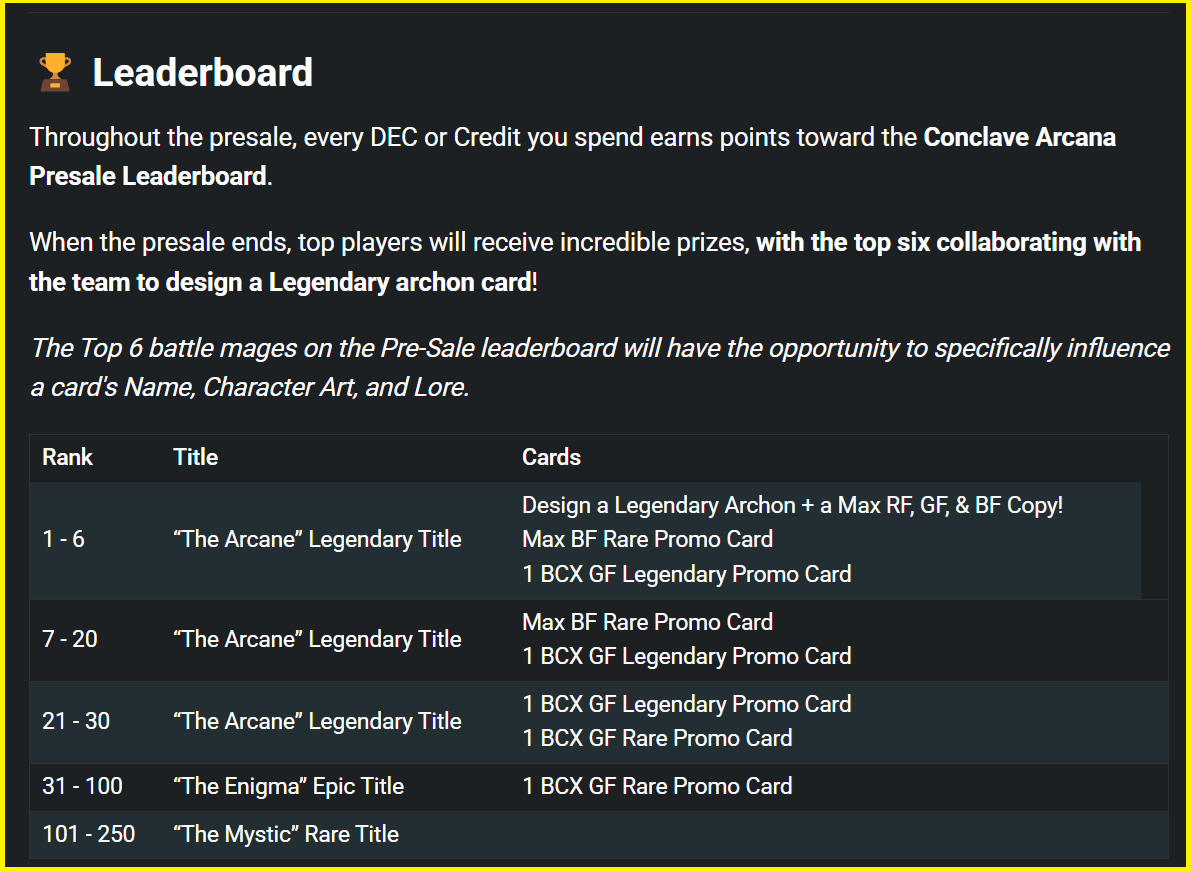
Task: Click the rank 31 - 100 cell
Action: (83, 786)
